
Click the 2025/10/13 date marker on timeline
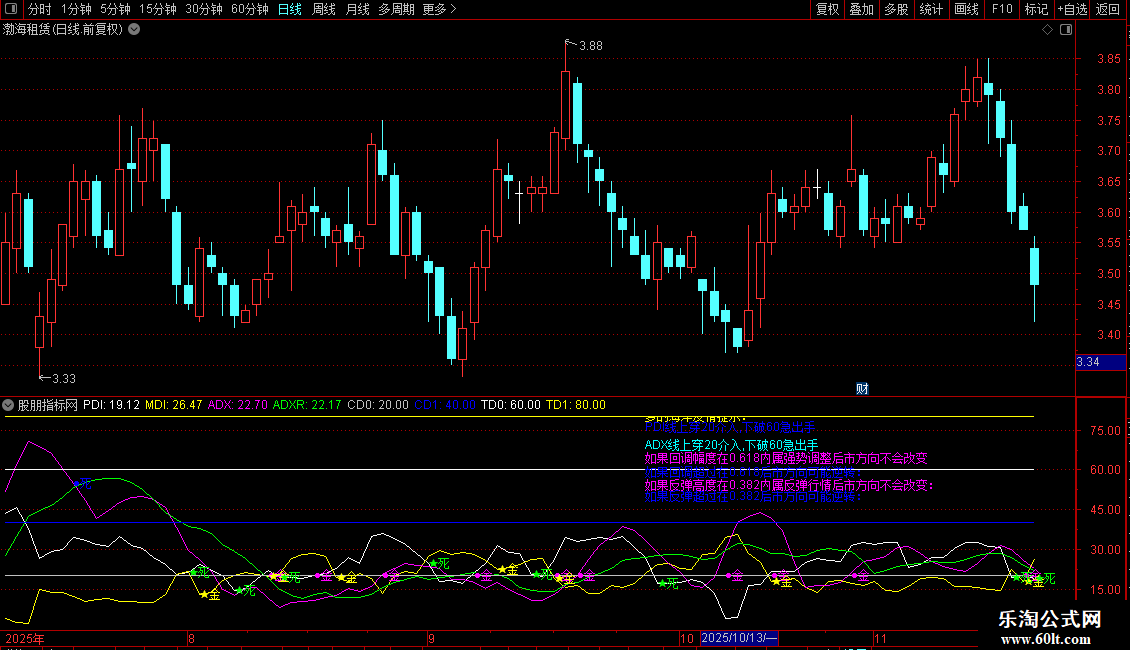pyautogui.click(x=740, y=638)
